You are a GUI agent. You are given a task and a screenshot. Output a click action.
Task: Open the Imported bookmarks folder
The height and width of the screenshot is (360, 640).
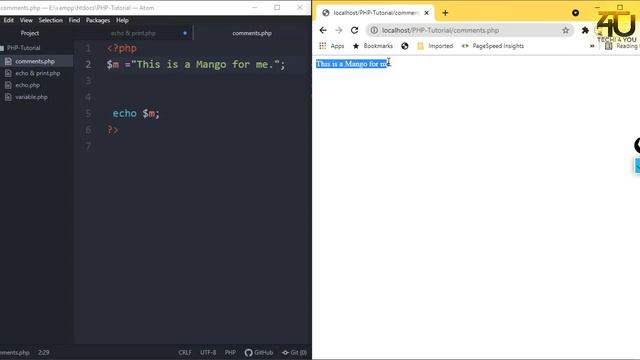(x=435, y=46)
